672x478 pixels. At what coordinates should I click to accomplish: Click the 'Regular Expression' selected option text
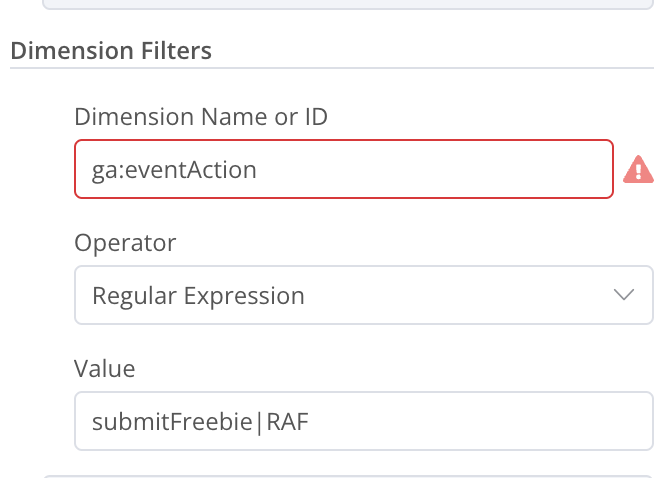(198, 296)
